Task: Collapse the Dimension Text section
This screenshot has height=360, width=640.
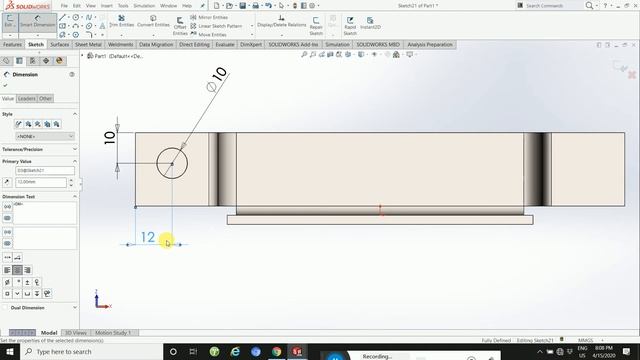Action: [75, 197]
